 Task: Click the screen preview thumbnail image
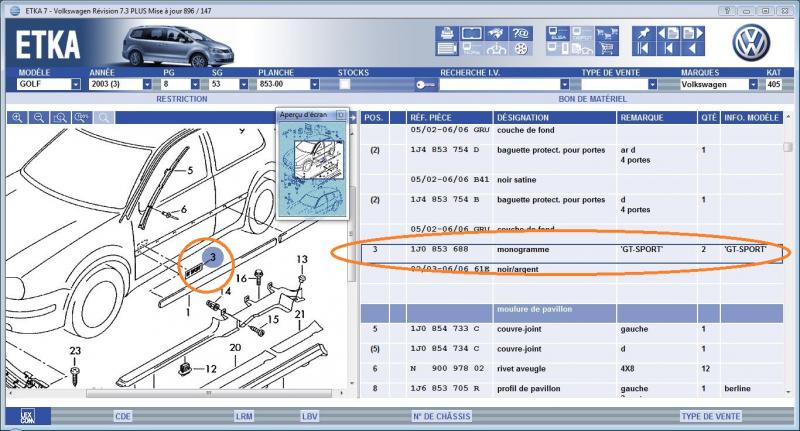[313, 169]
